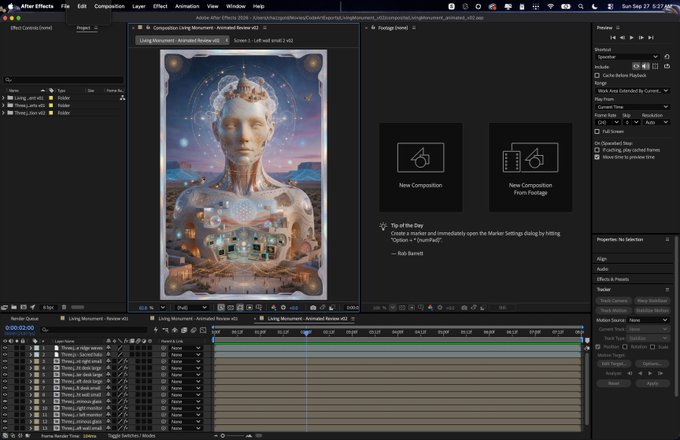Open the timeline Composition Mini-Flowchart icon
The image size is (680, 440).
(x=165, y=330)
